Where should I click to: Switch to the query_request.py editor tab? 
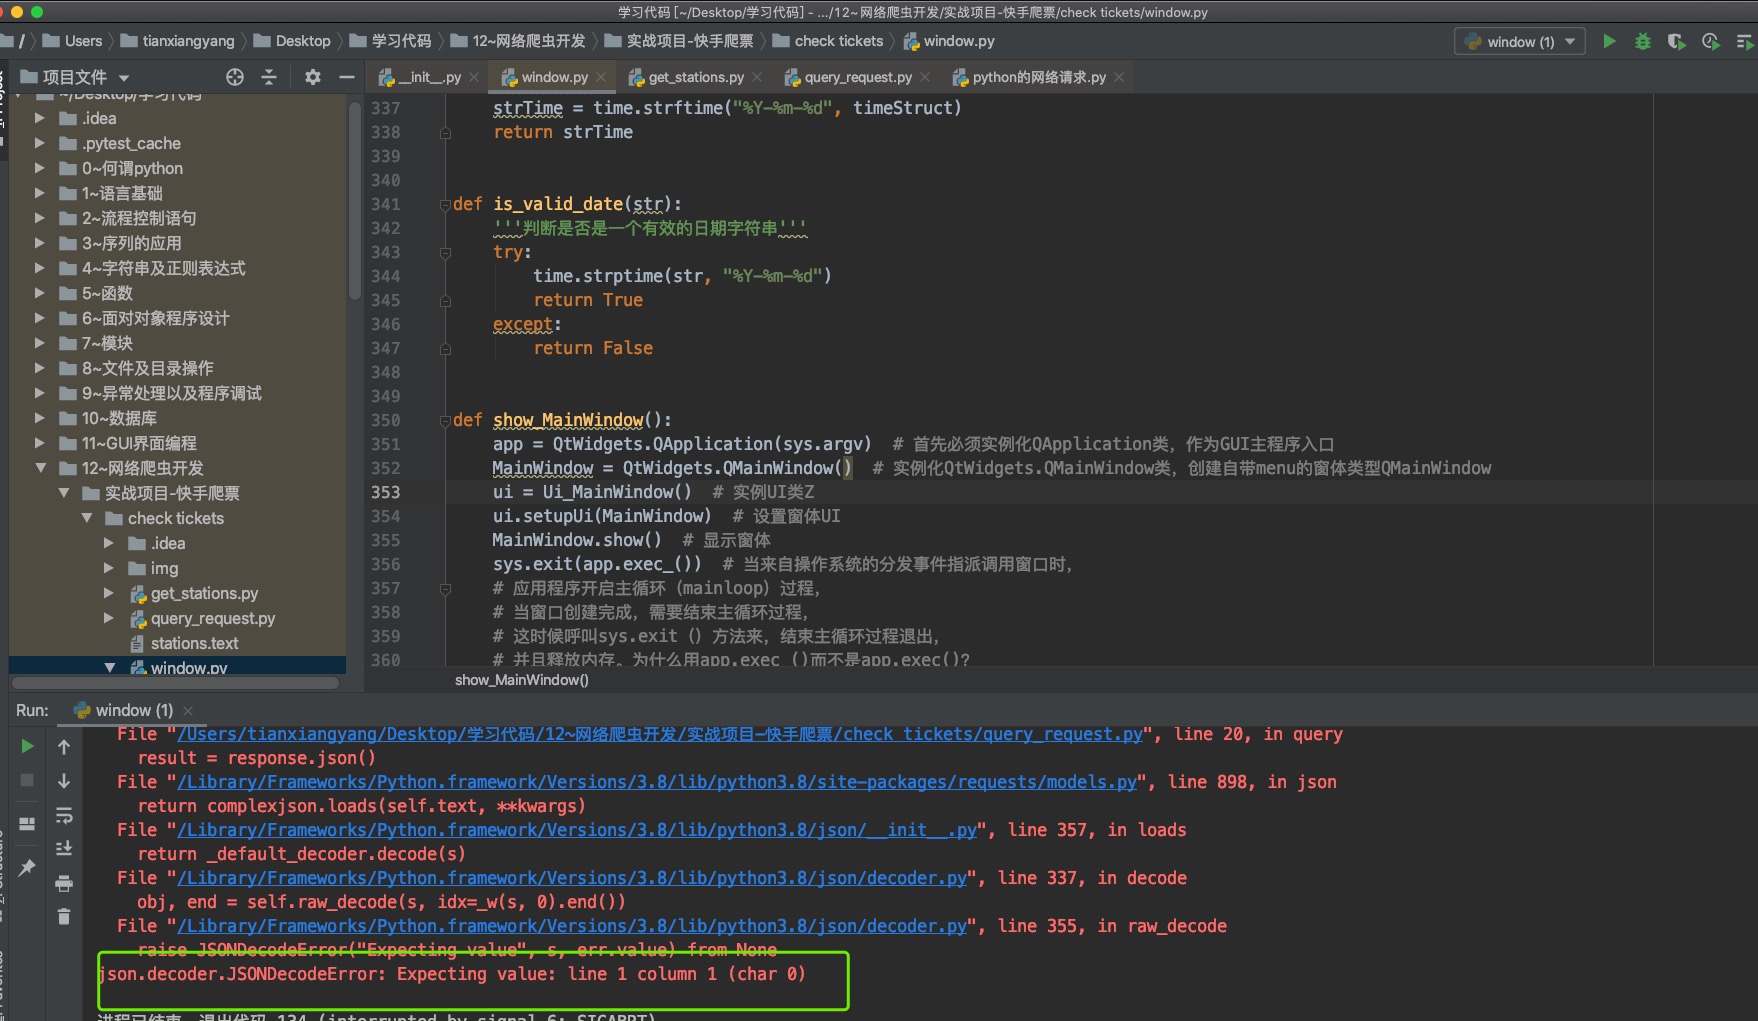tap(857, 77)
